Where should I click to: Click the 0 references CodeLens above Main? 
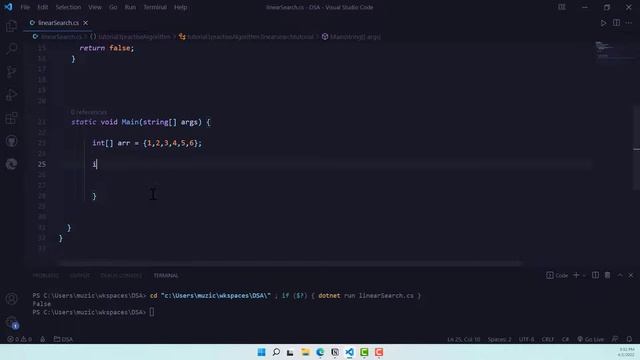(89, 112)
